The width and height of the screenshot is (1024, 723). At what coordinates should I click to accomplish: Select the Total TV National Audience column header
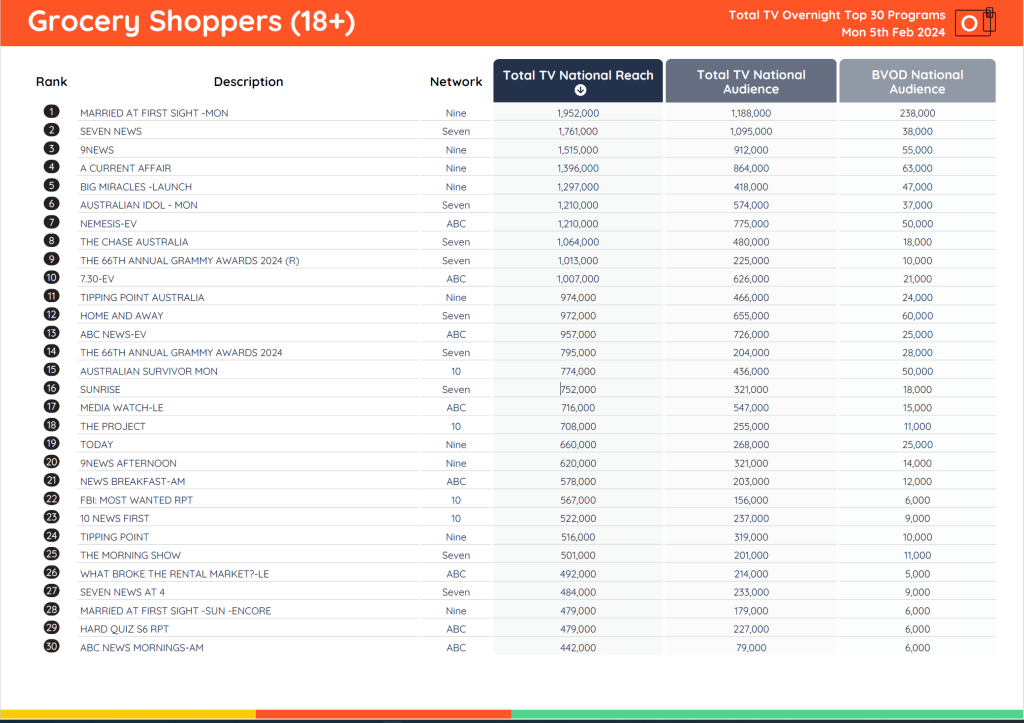pos(751,81)
